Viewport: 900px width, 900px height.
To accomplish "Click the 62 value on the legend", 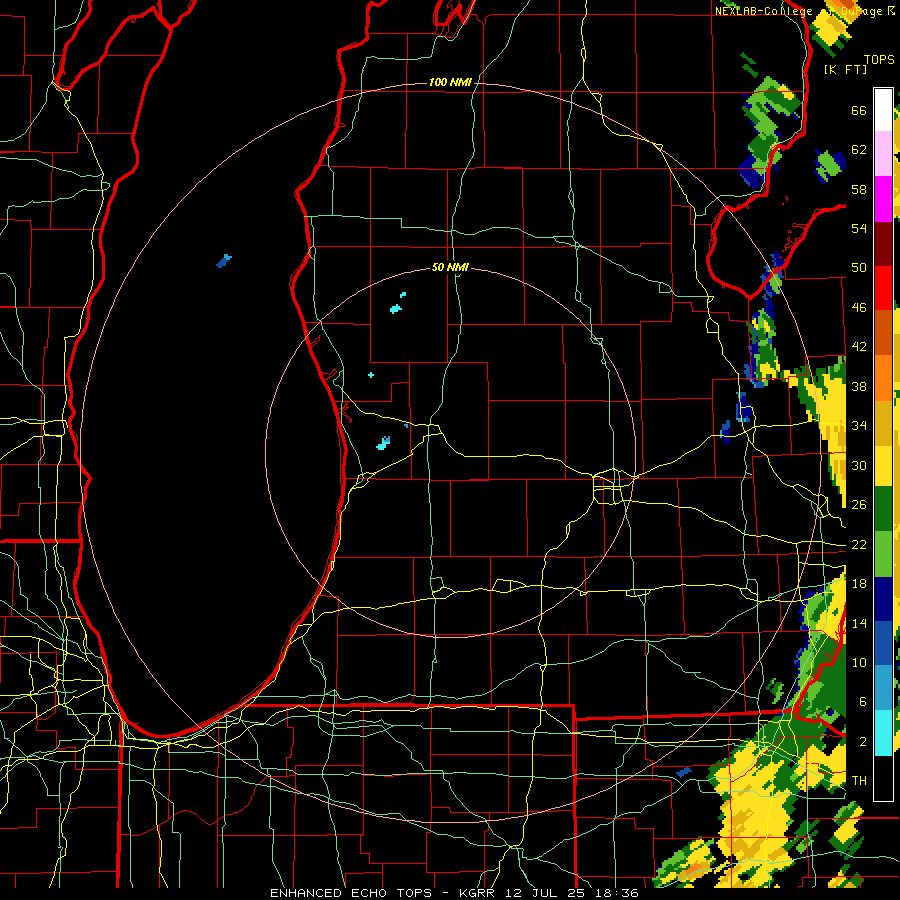I will [859, 150].
